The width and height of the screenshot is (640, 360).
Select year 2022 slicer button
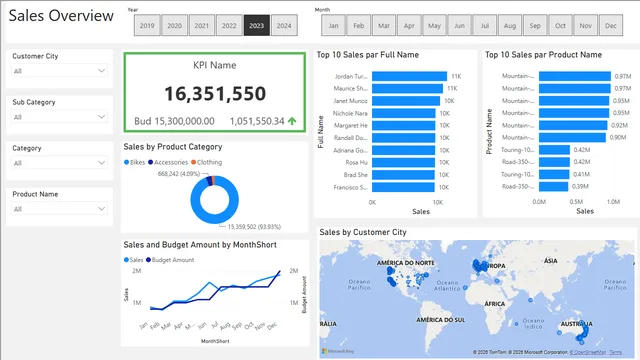click(229, 25)
